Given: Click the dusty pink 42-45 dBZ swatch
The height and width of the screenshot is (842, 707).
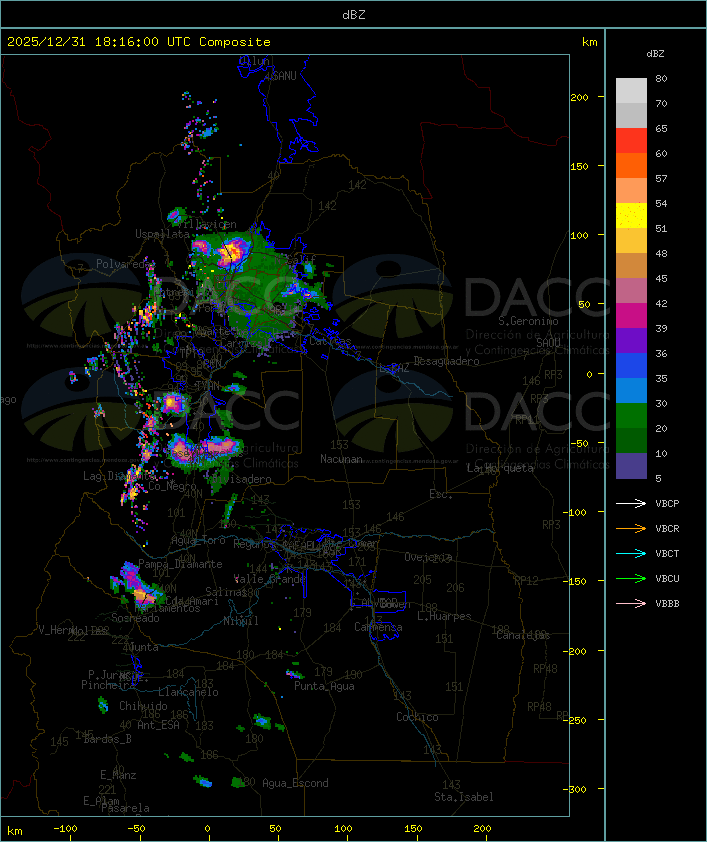Looking at the screenshot, I should [631, 291].
